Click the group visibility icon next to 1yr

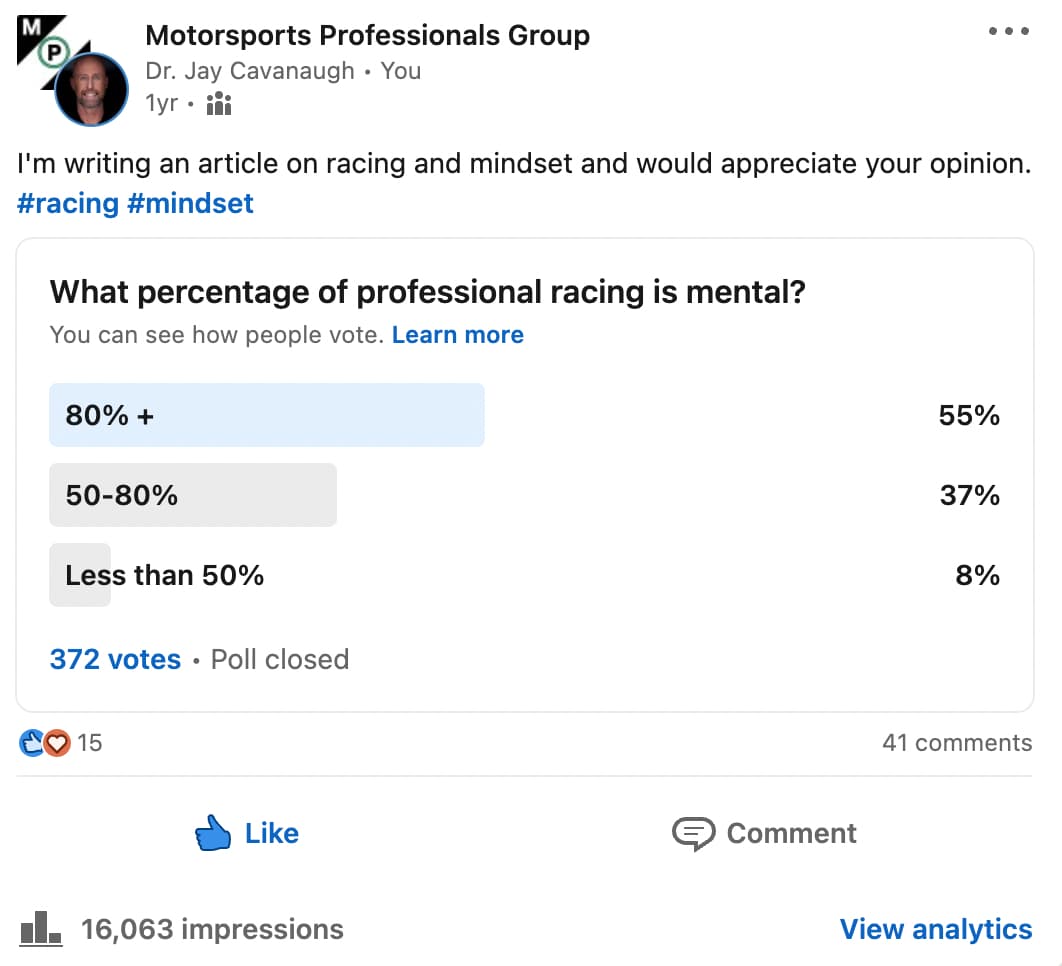[218, 102]
